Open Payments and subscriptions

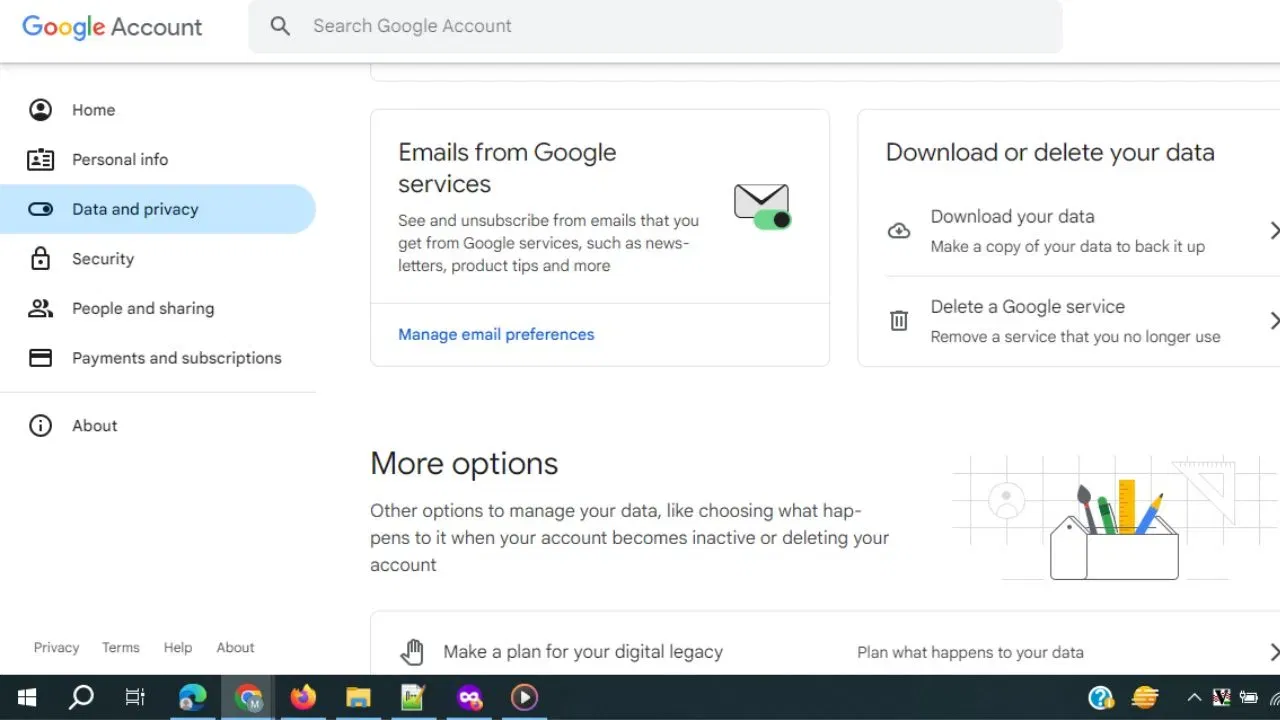158,358
